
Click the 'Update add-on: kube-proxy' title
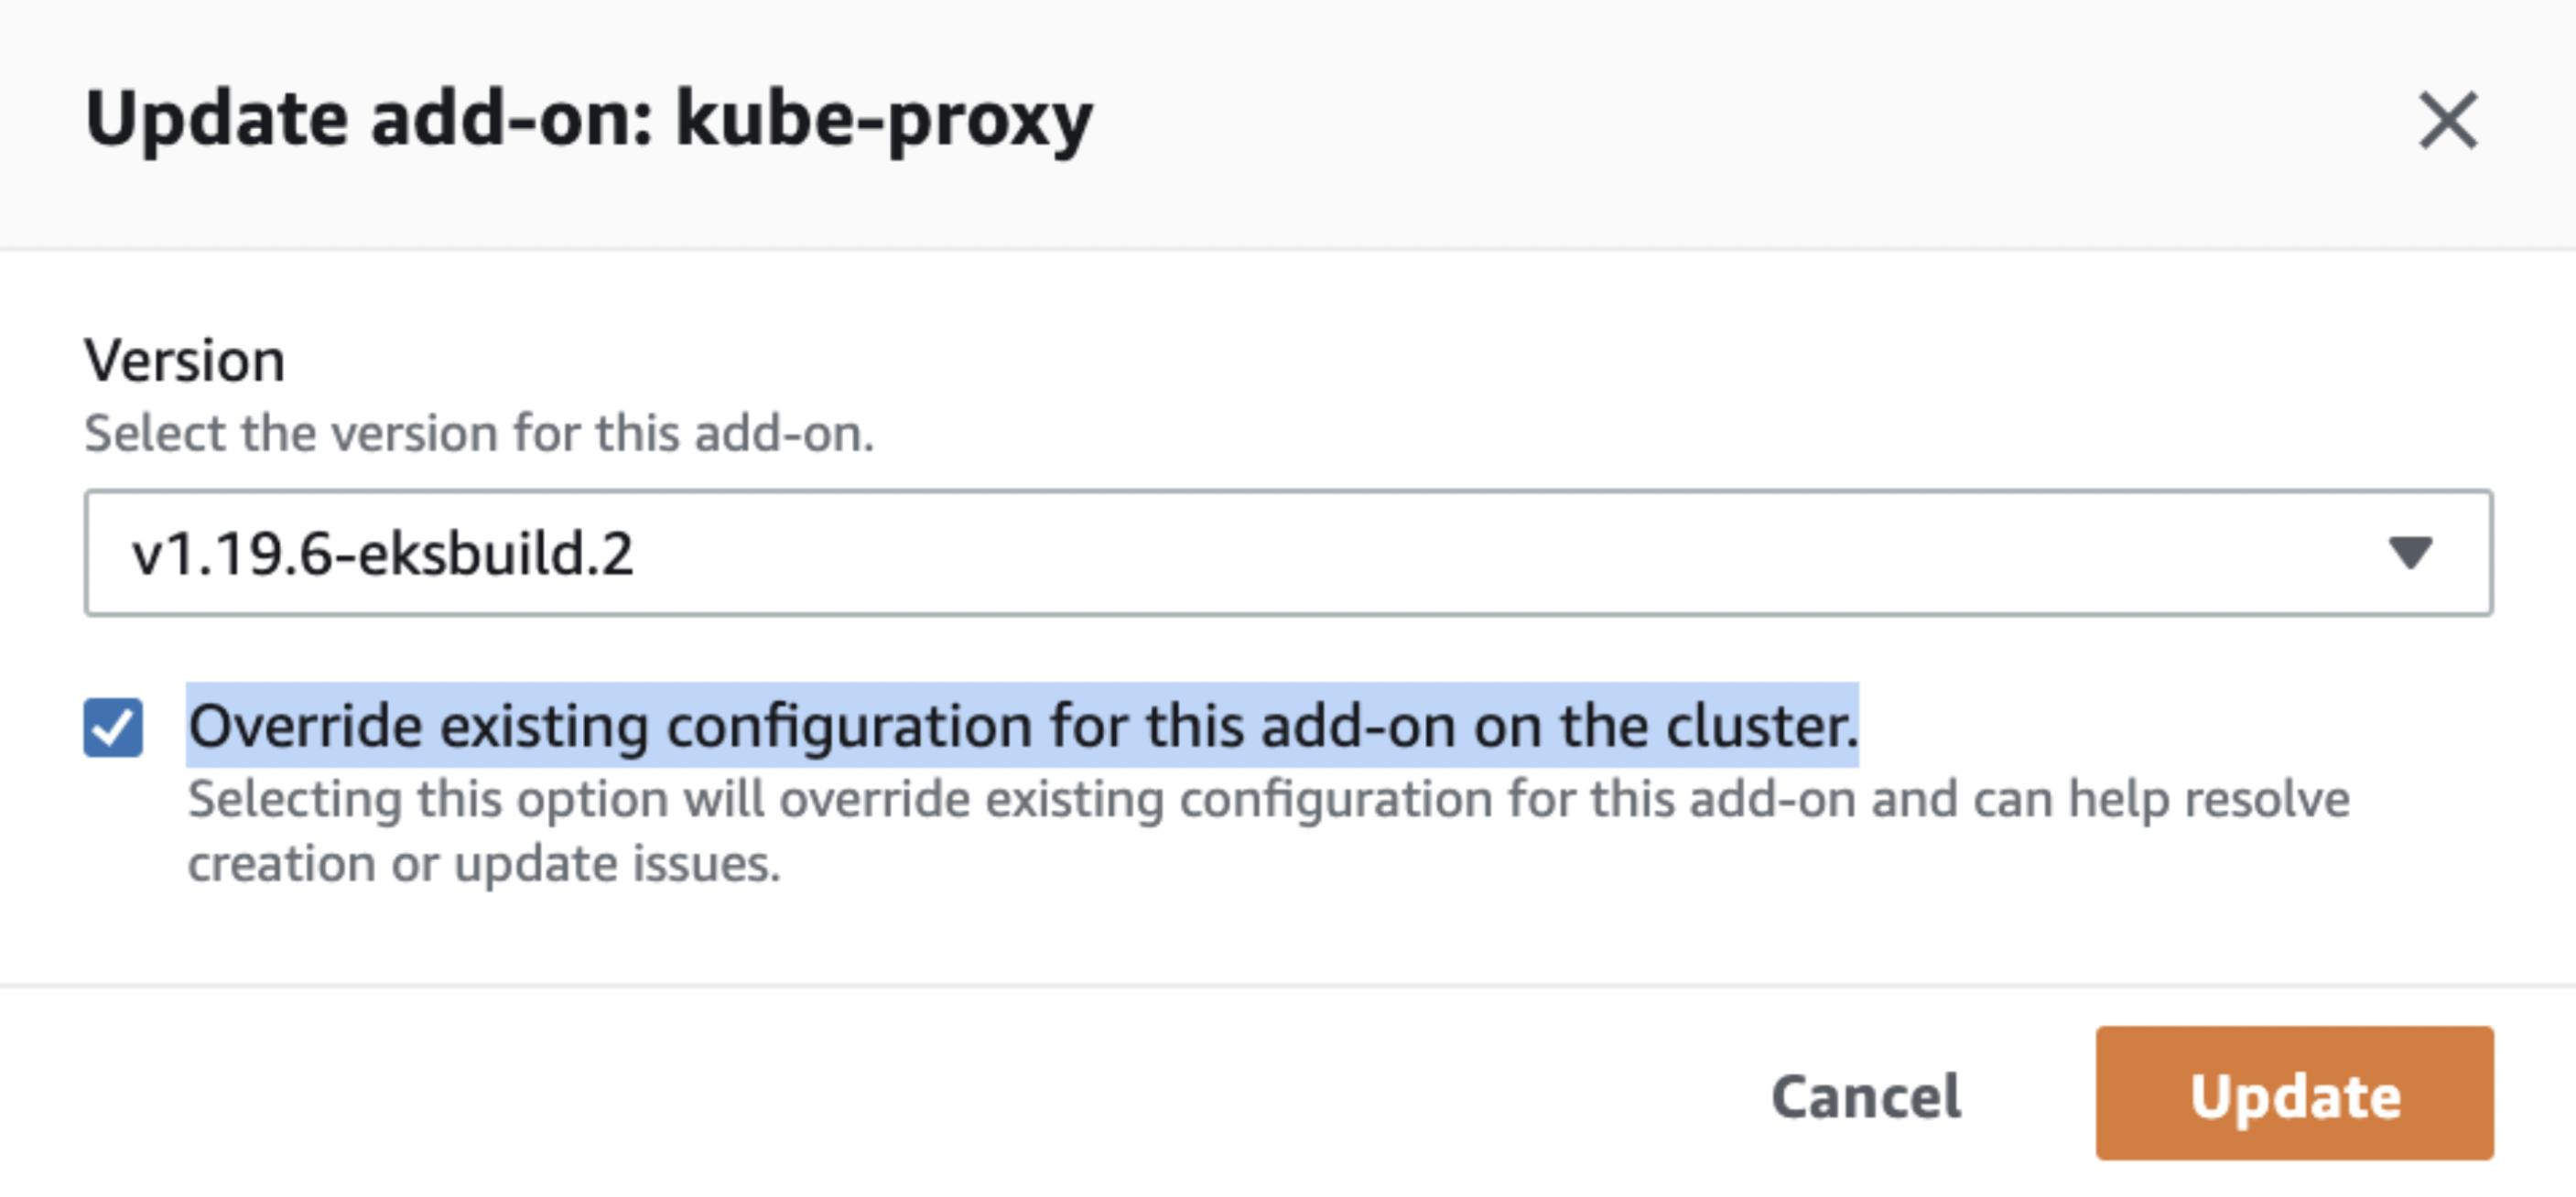(589, 120)
